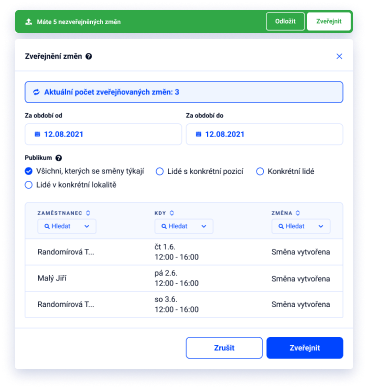Click the upload icon in the green banner
This screenshot has height=389, width=368.
[x=29, y=22]
